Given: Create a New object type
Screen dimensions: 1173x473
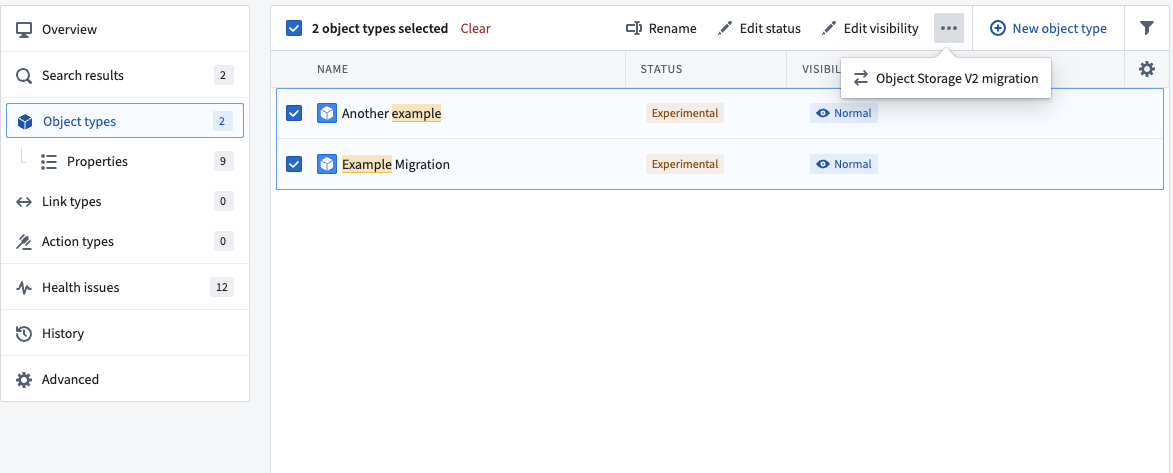Looking at the screenshot, I should [x=1048, y=28].
